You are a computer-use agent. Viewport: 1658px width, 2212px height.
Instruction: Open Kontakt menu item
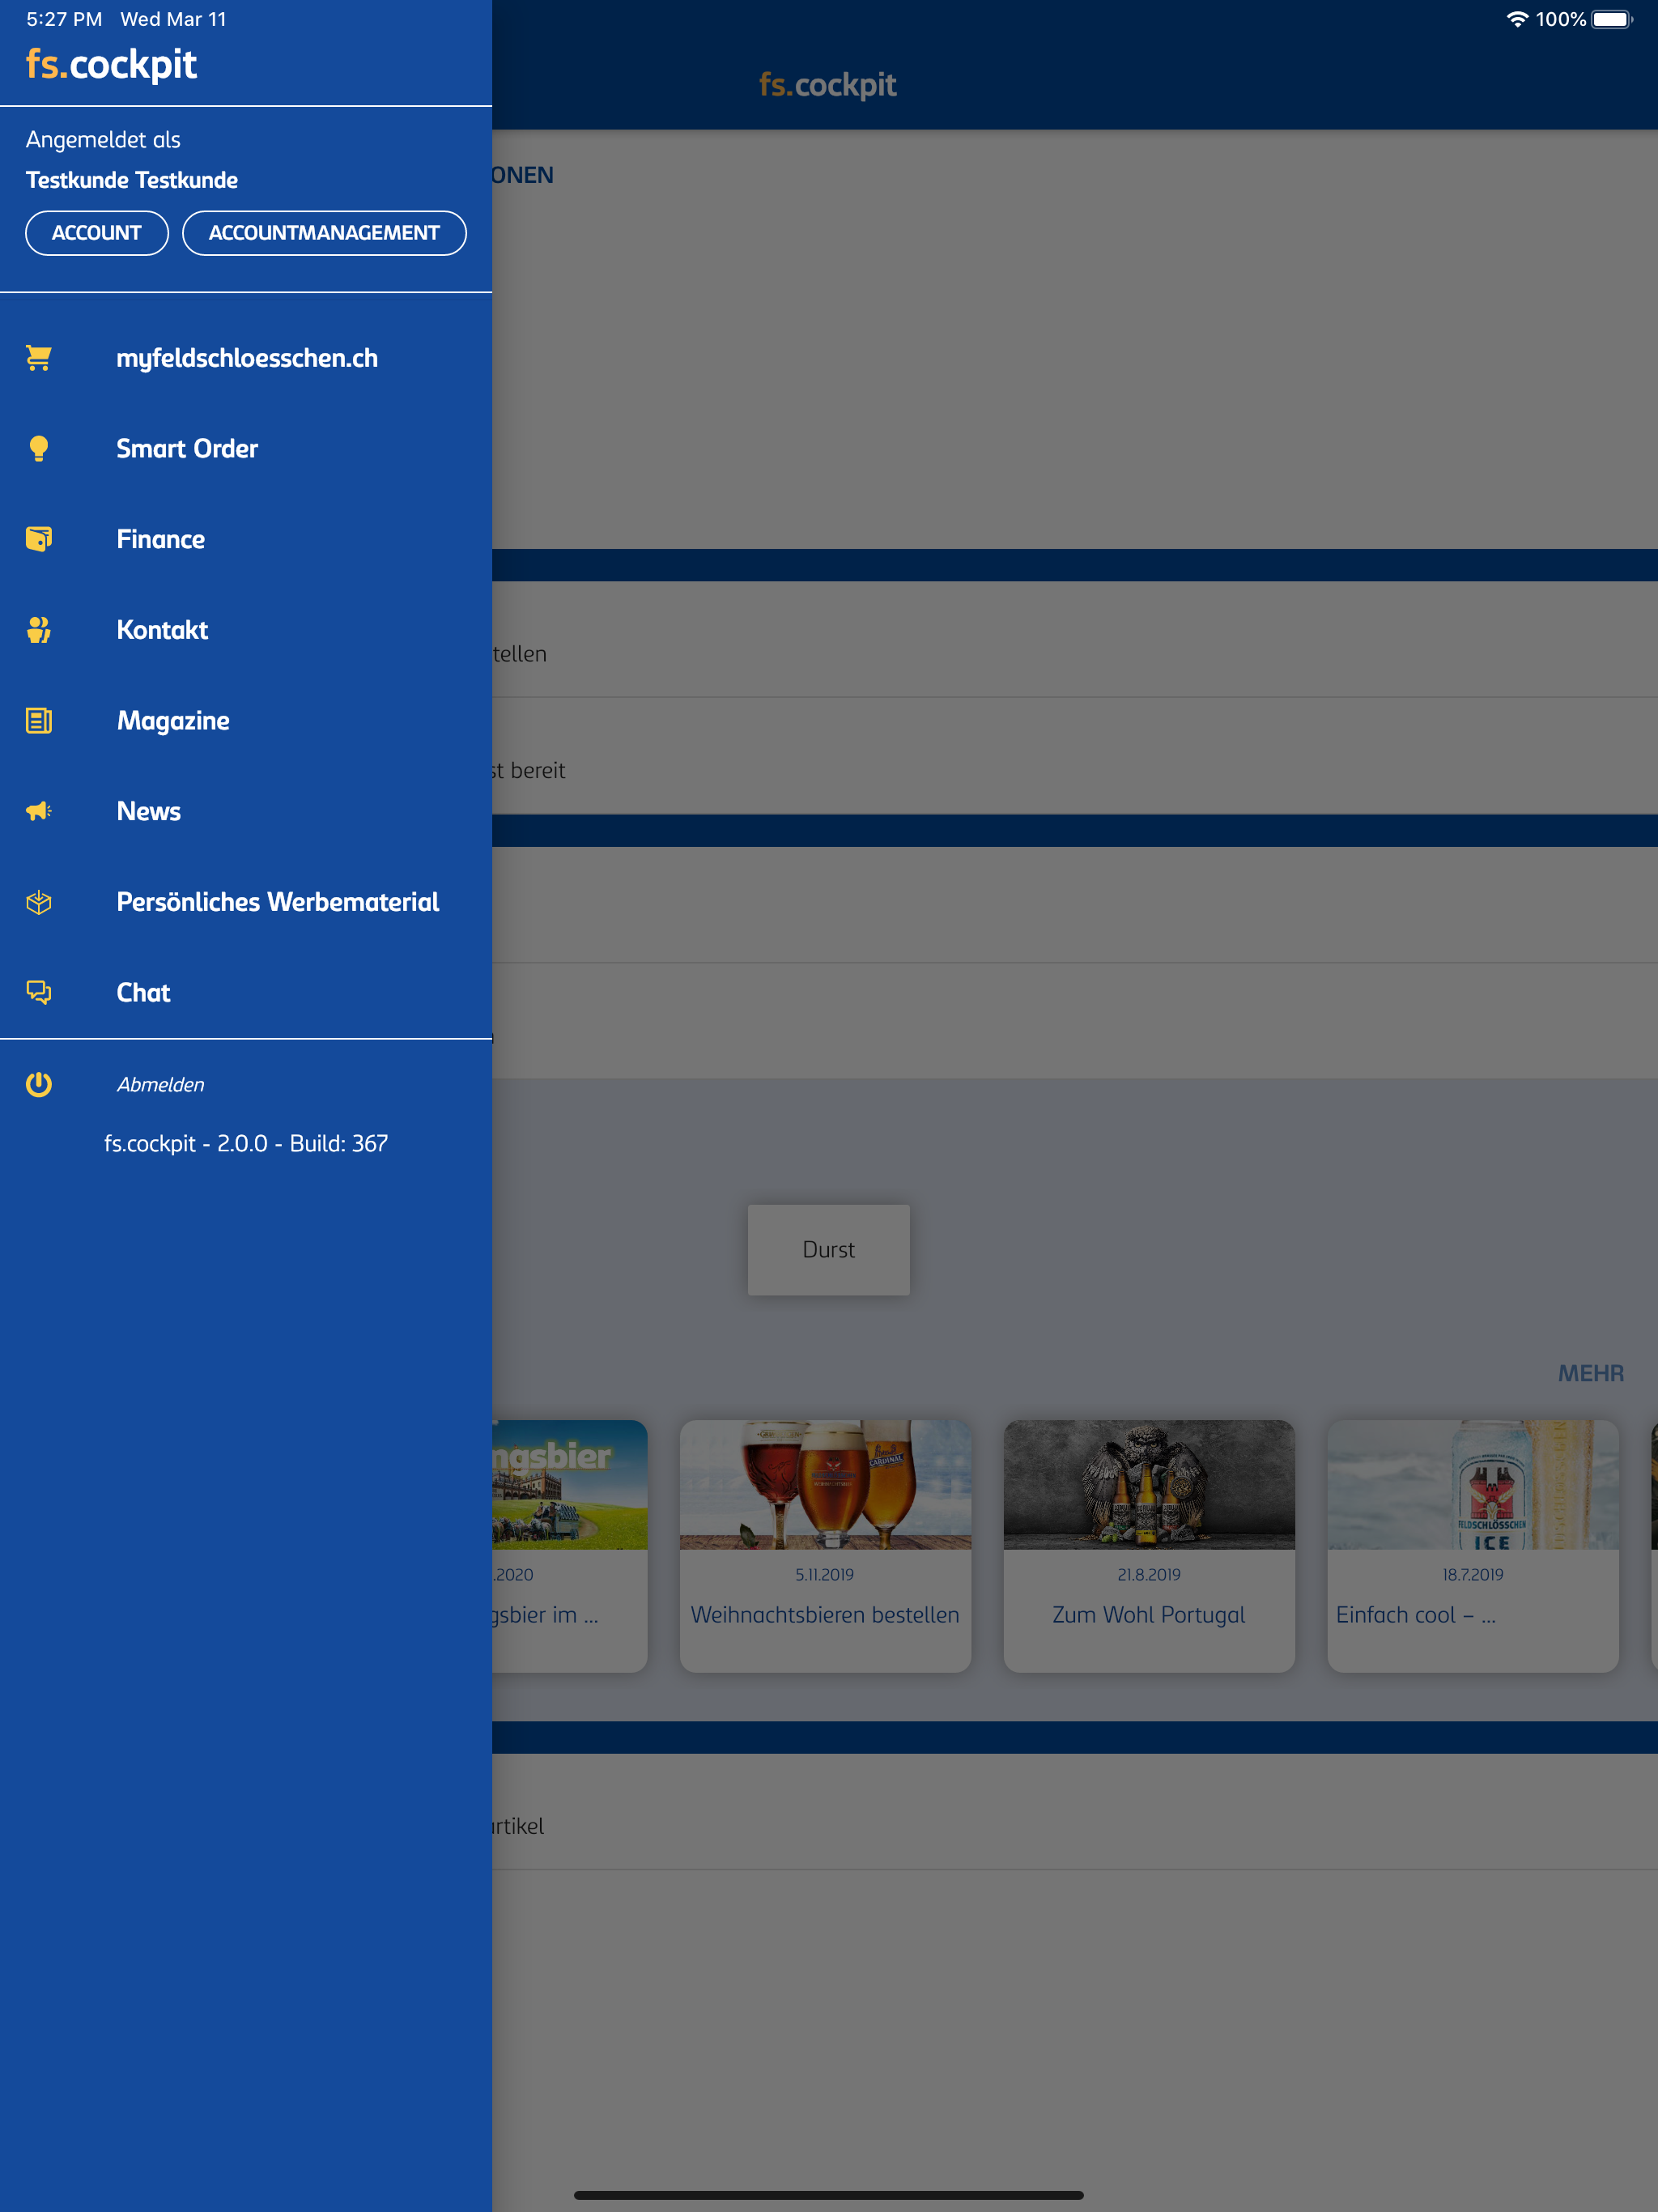click(246, 630)
